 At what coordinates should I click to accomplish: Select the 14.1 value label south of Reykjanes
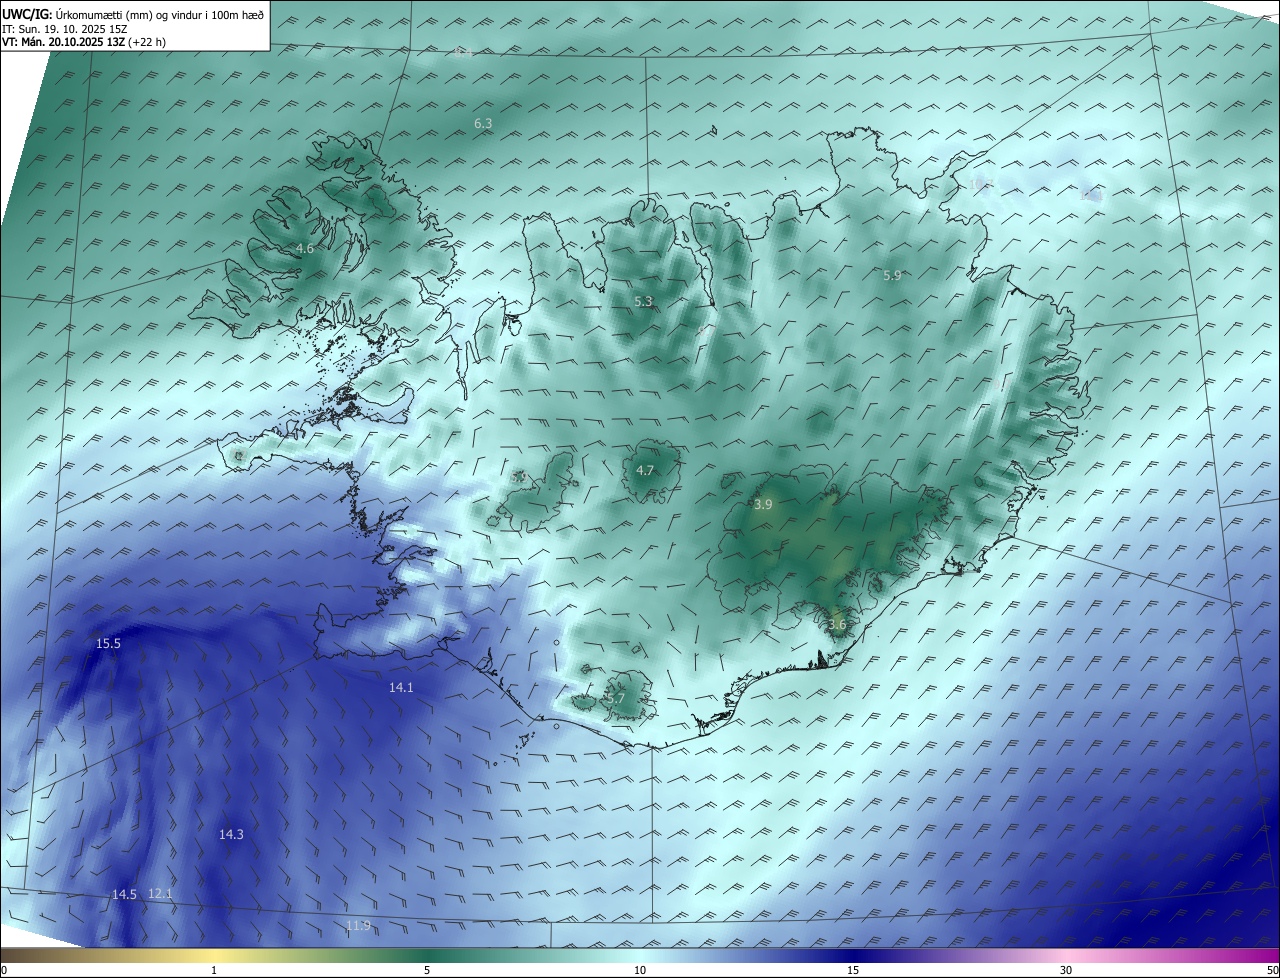click(401, 688)
